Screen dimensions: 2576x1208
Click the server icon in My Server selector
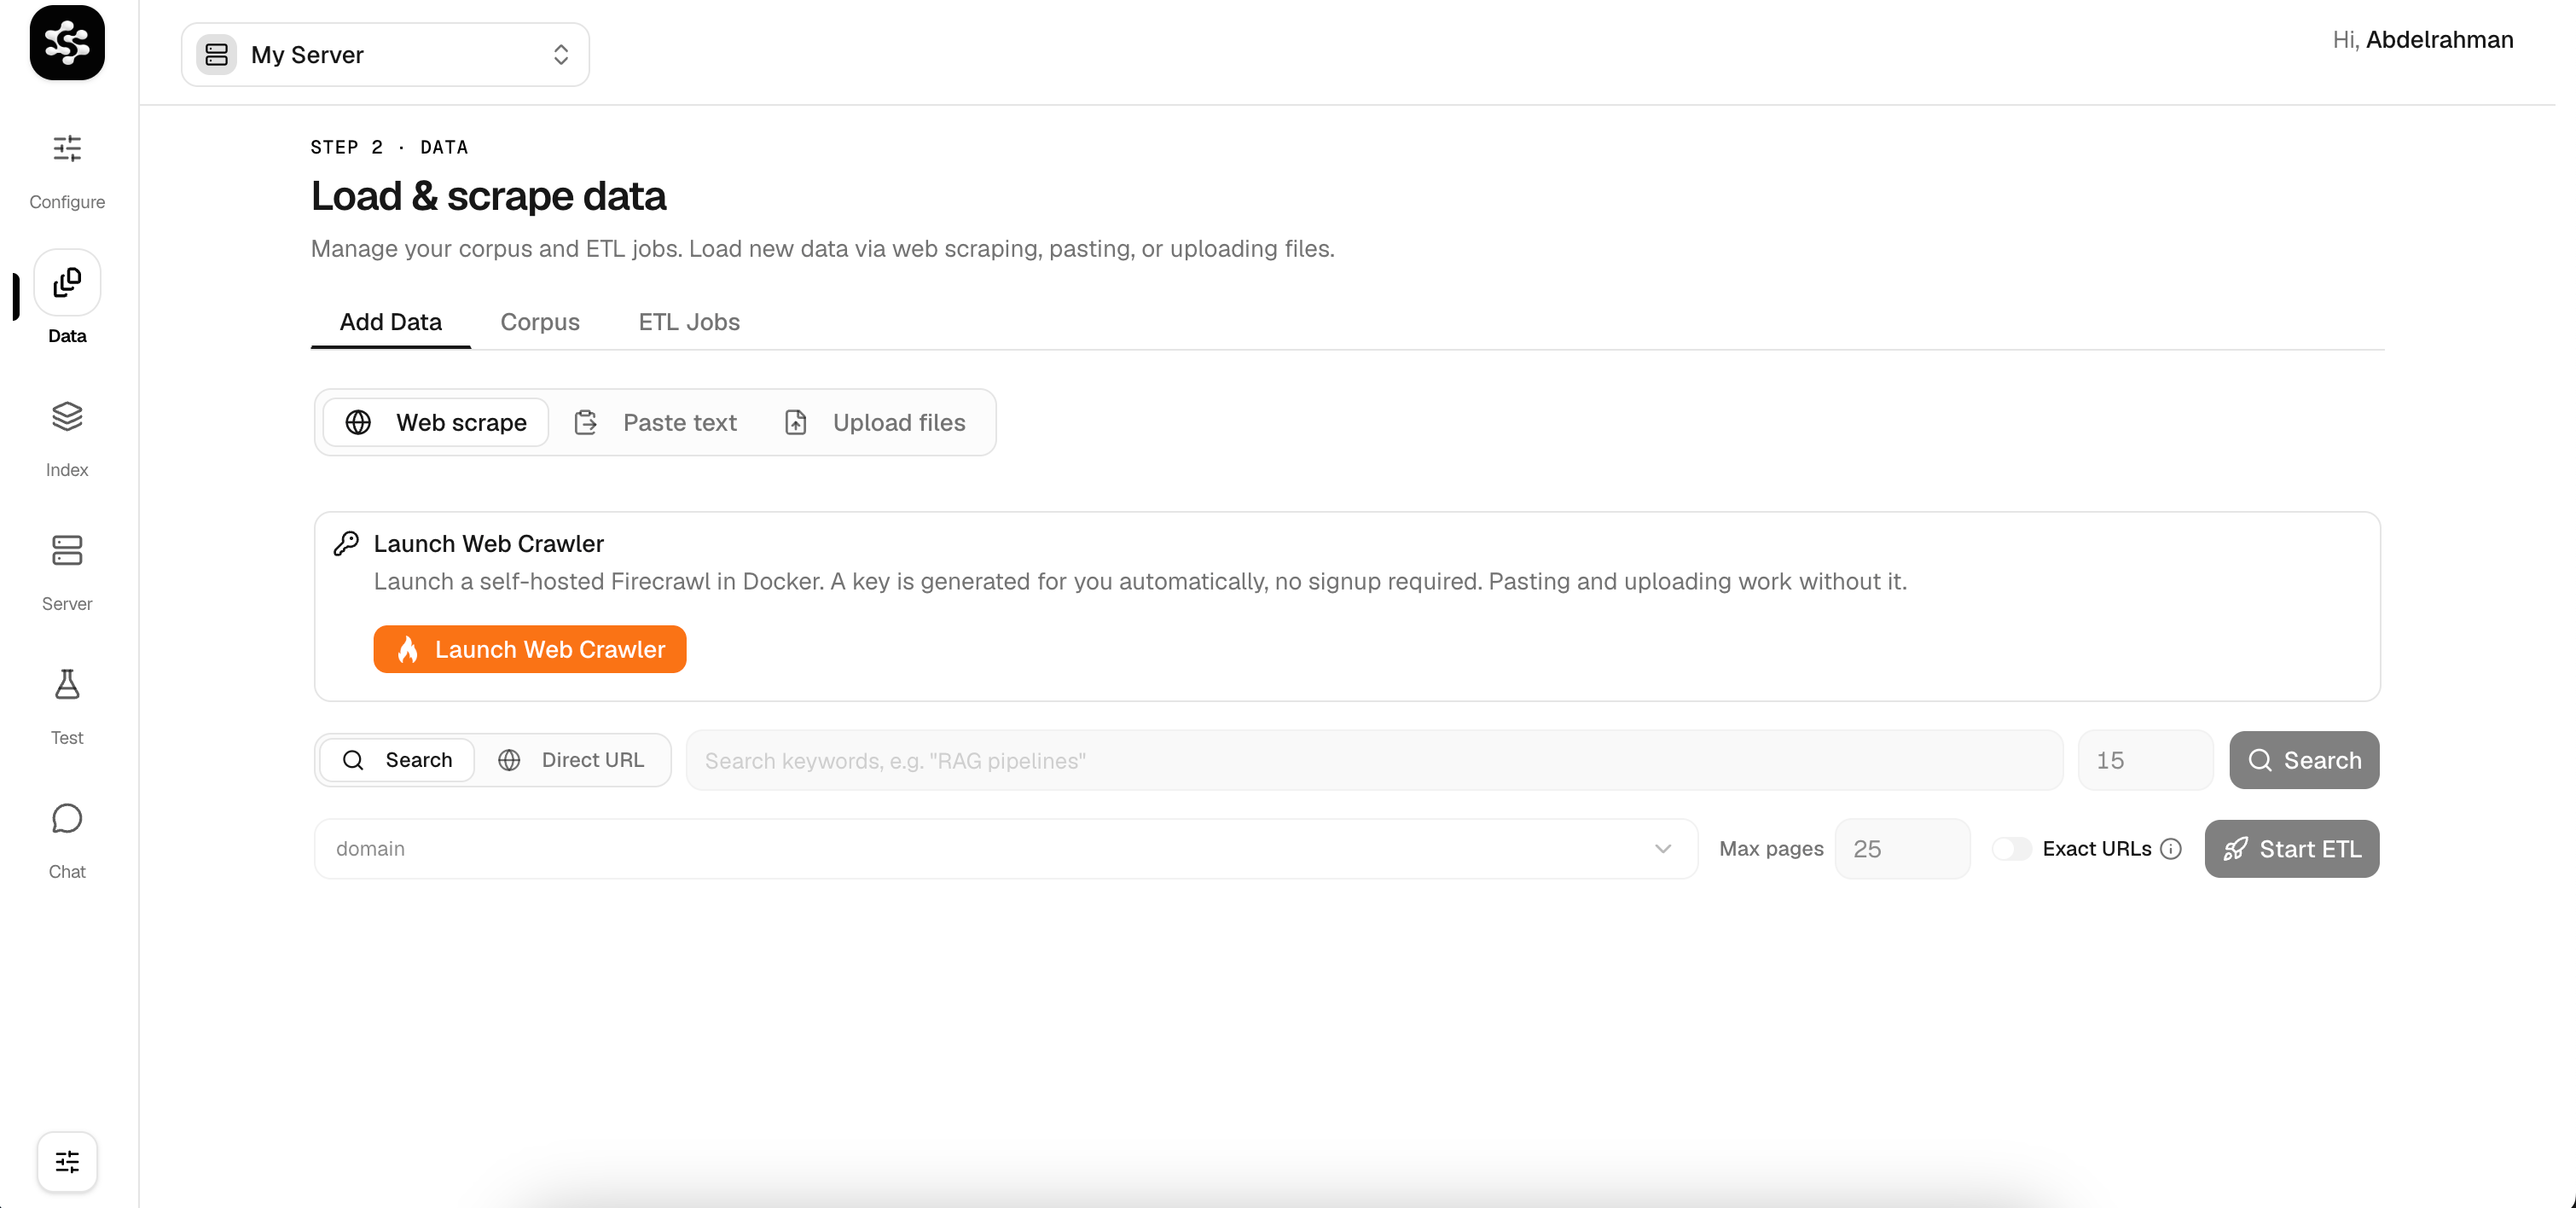[217, 55]
